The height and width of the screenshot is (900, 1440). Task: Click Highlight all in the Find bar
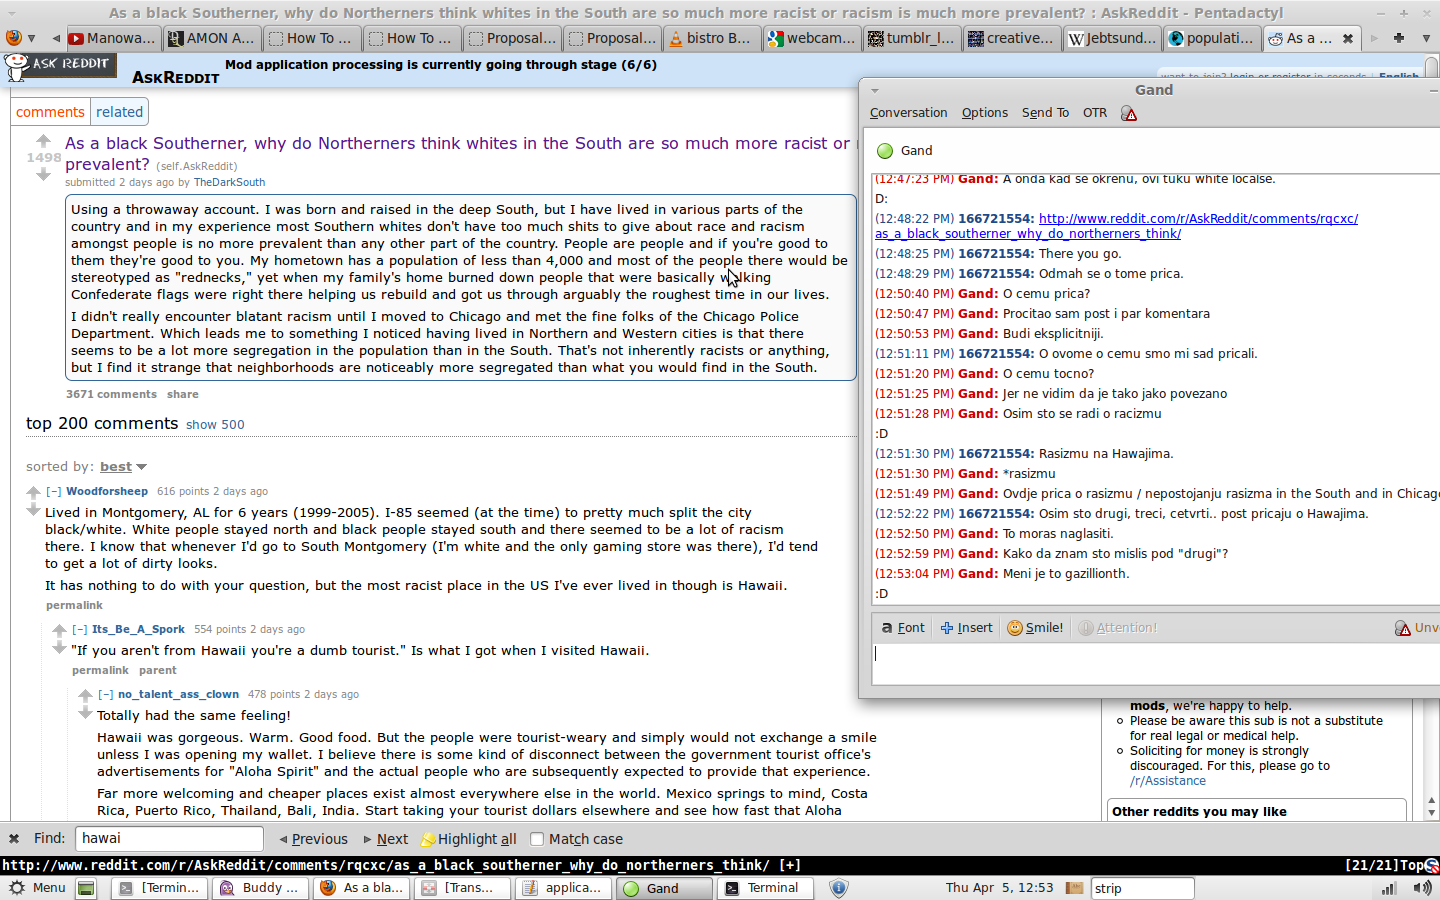[469, 839]
